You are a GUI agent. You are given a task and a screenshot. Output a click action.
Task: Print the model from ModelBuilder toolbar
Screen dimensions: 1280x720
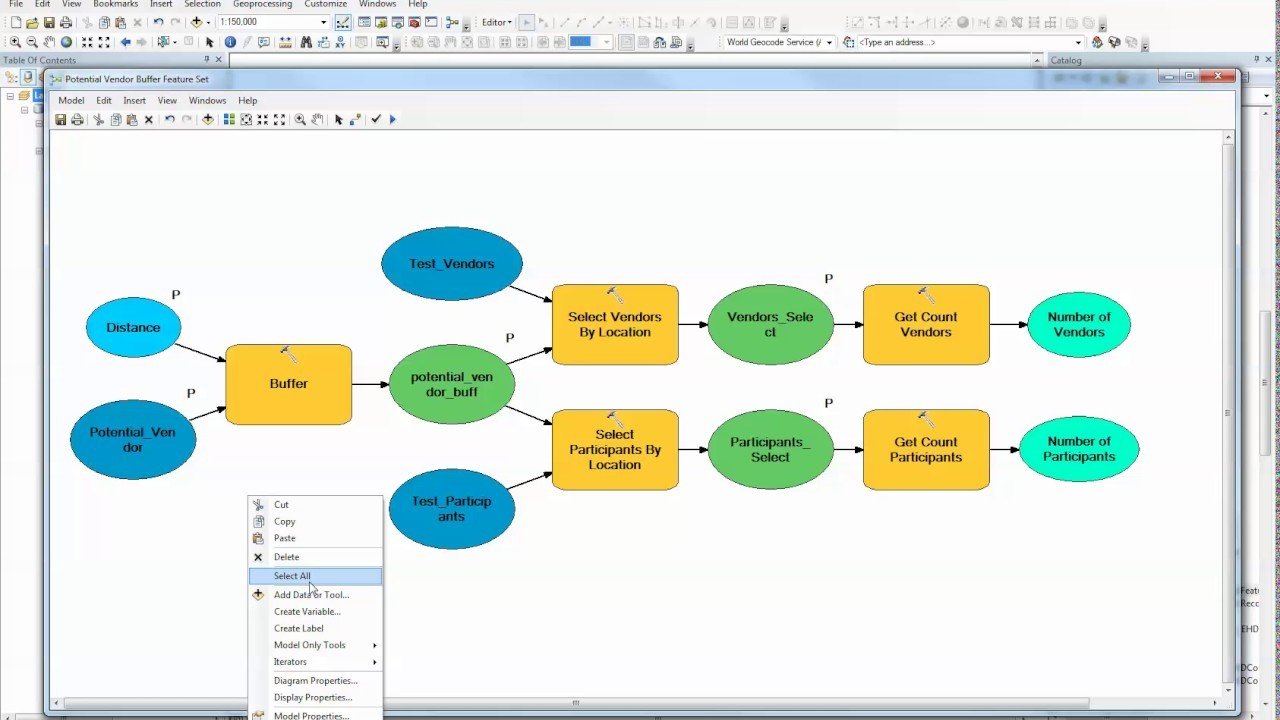coord(77,119)
